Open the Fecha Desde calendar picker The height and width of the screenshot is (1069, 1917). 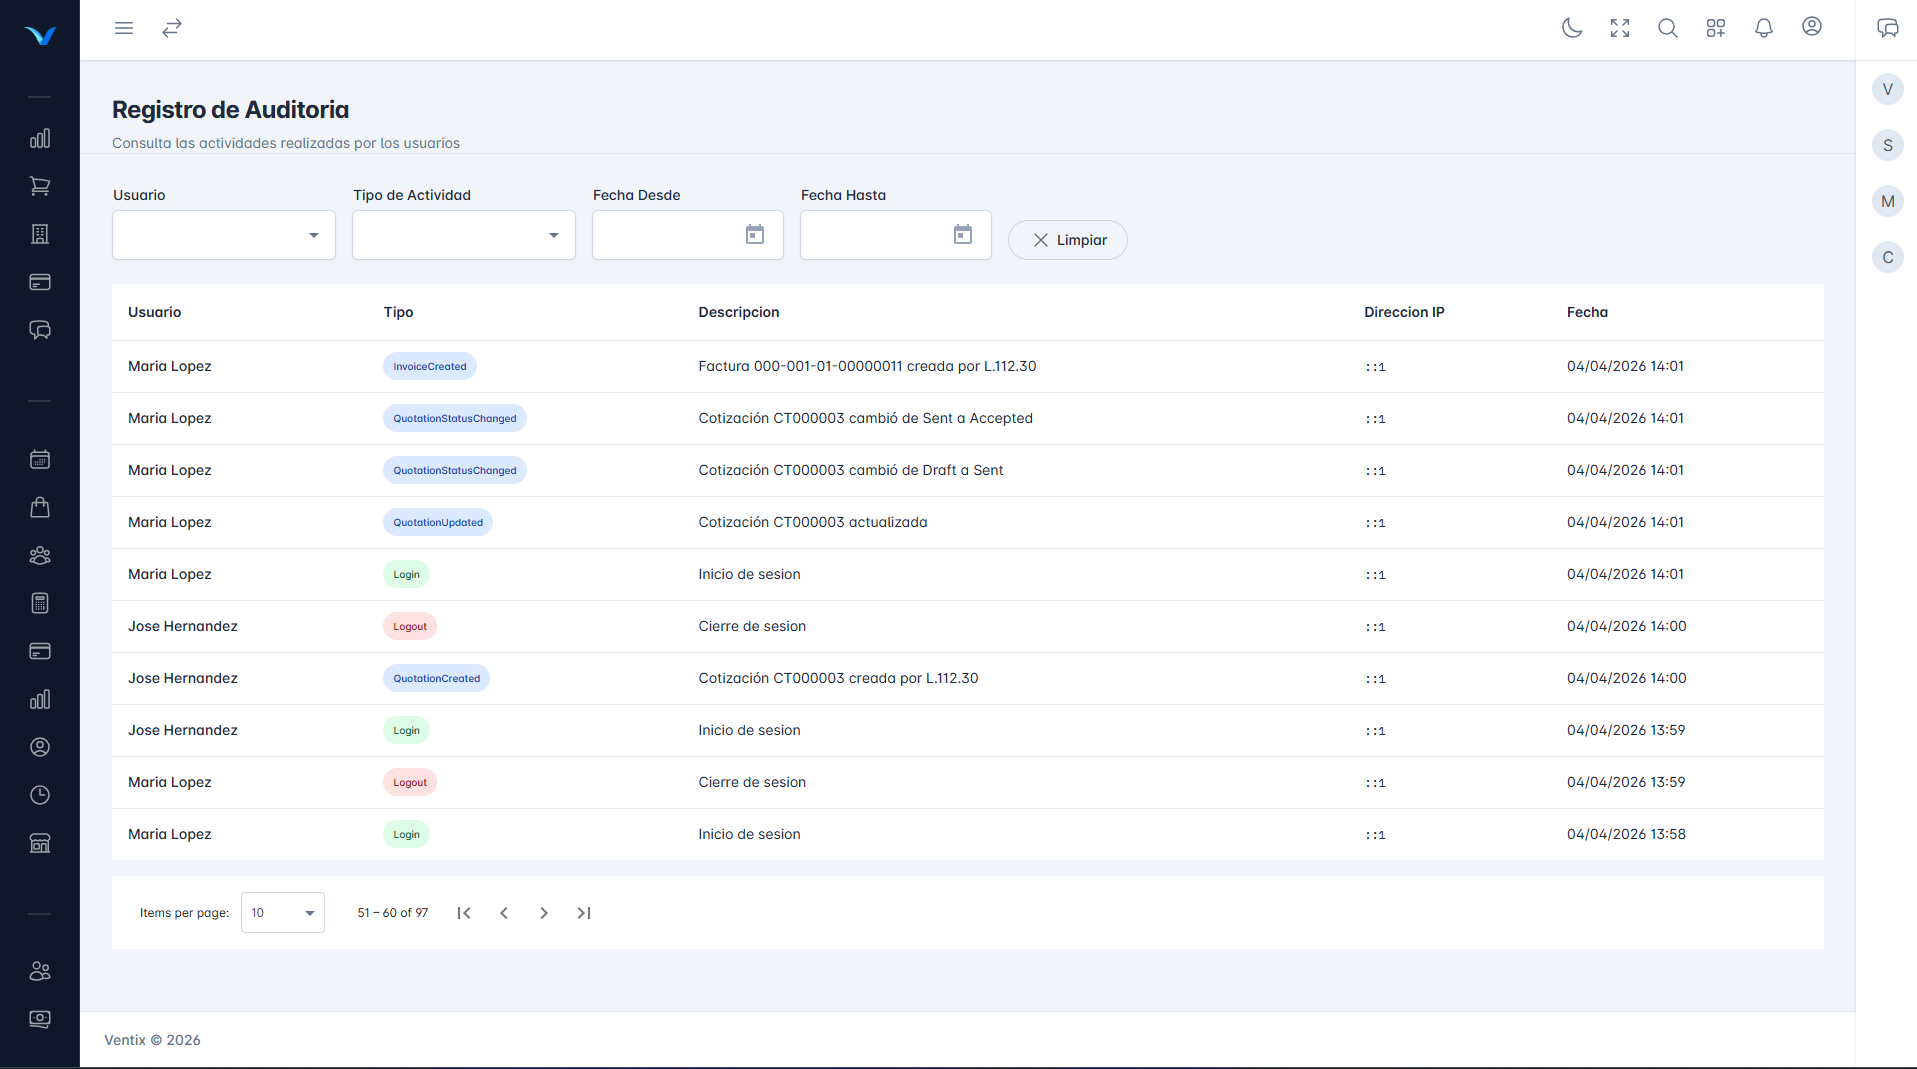[755, 235]
